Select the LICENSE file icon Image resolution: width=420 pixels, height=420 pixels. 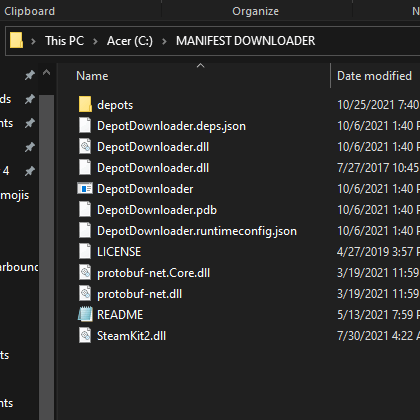85,252
